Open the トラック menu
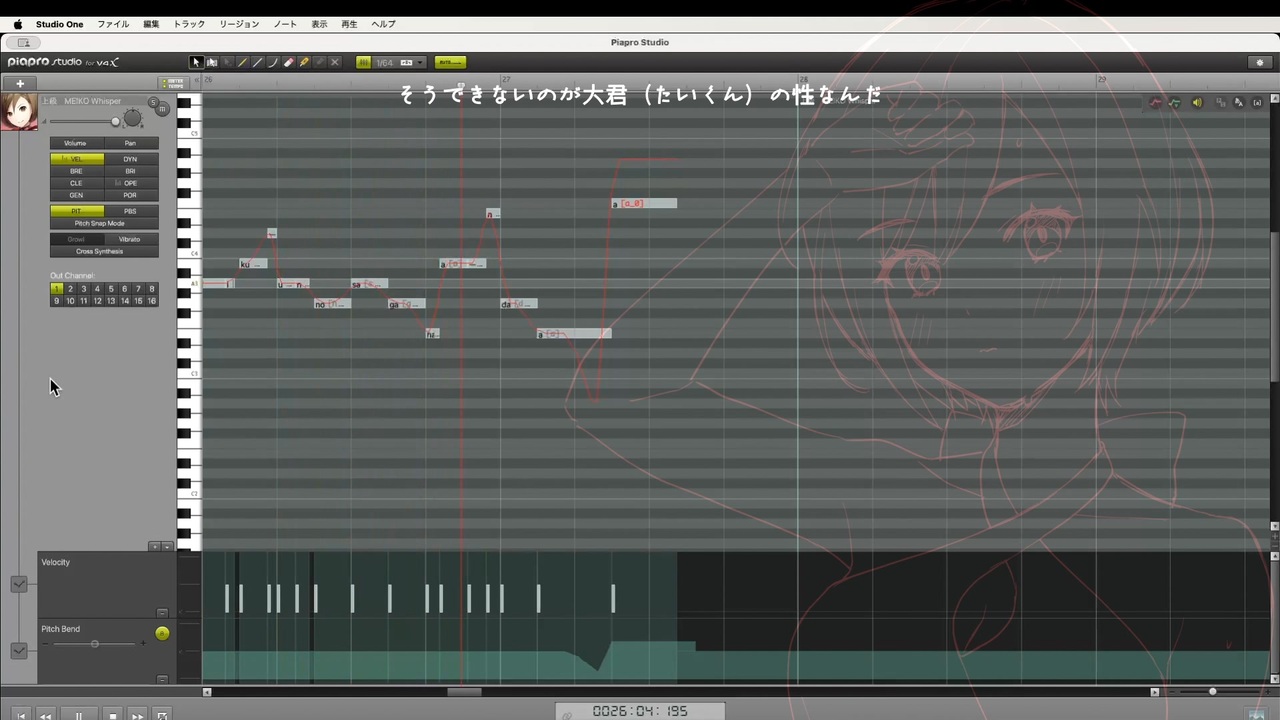The width and height of the screenshot is (1280, 720). [x=189, y=24]
